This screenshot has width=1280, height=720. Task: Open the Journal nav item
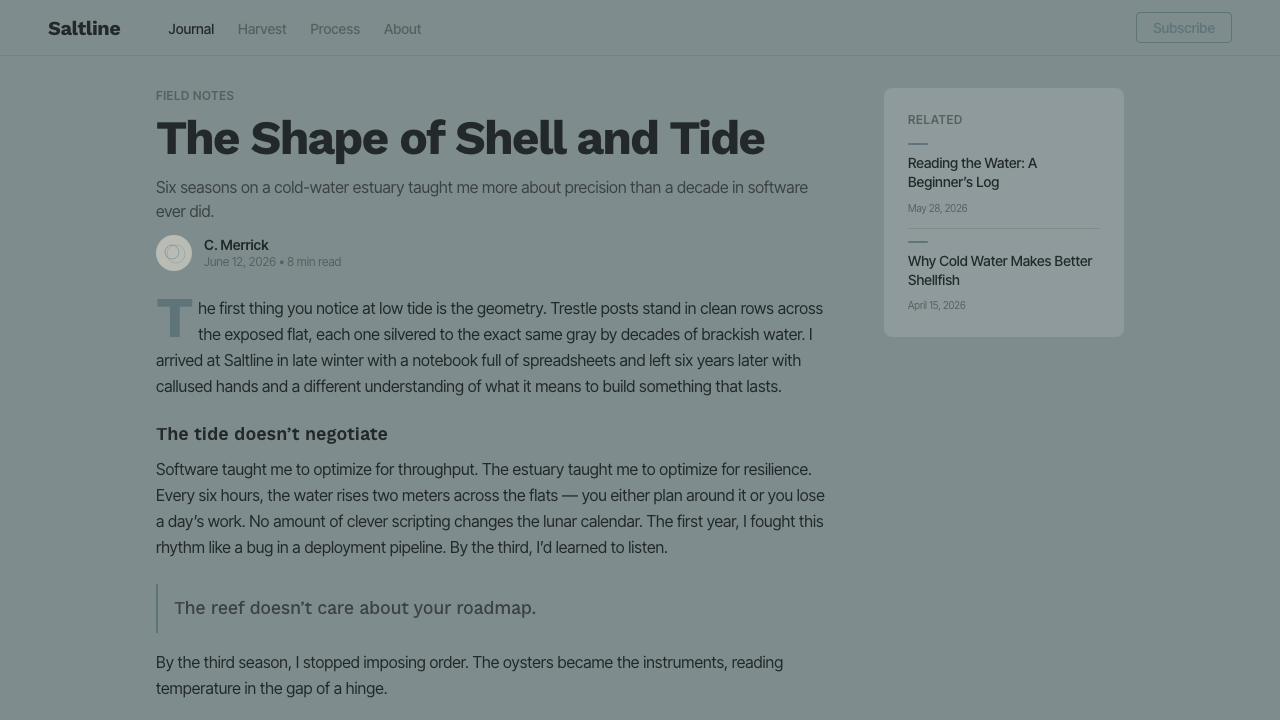tap(191, 29)
